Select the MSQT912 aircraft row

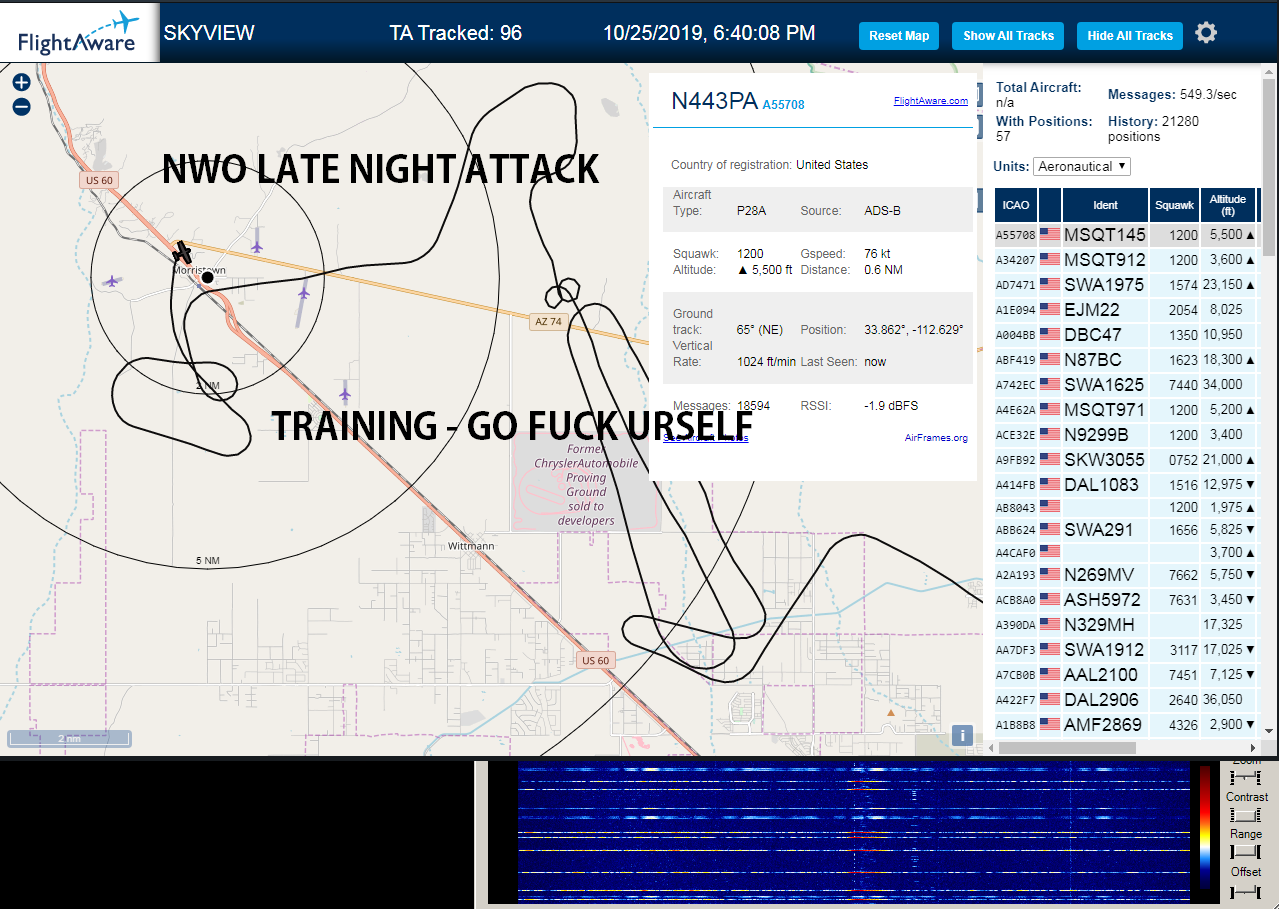tap(1126, 260)
